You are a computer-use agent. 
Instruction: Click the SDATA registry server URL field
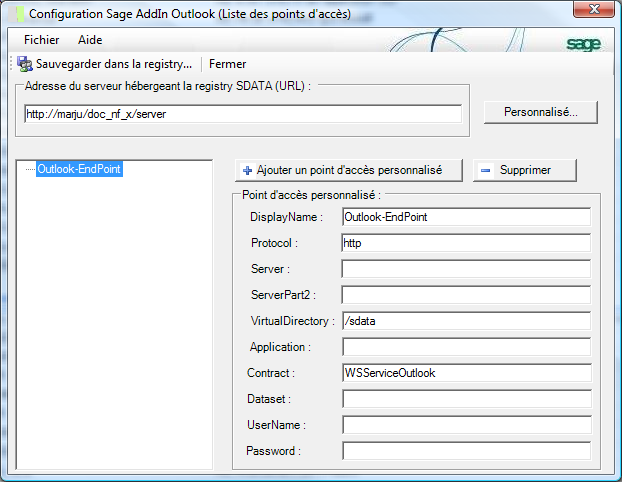[x=243, y=114]
